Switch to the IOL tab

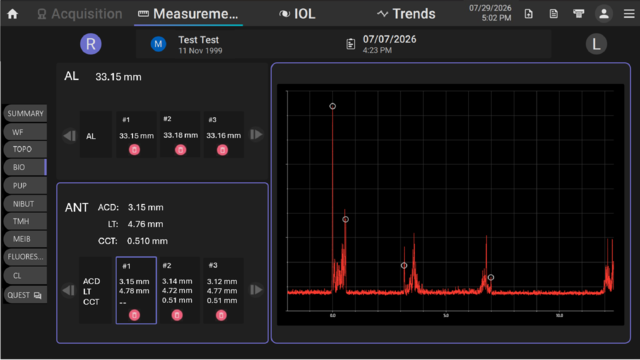point(297,14)
